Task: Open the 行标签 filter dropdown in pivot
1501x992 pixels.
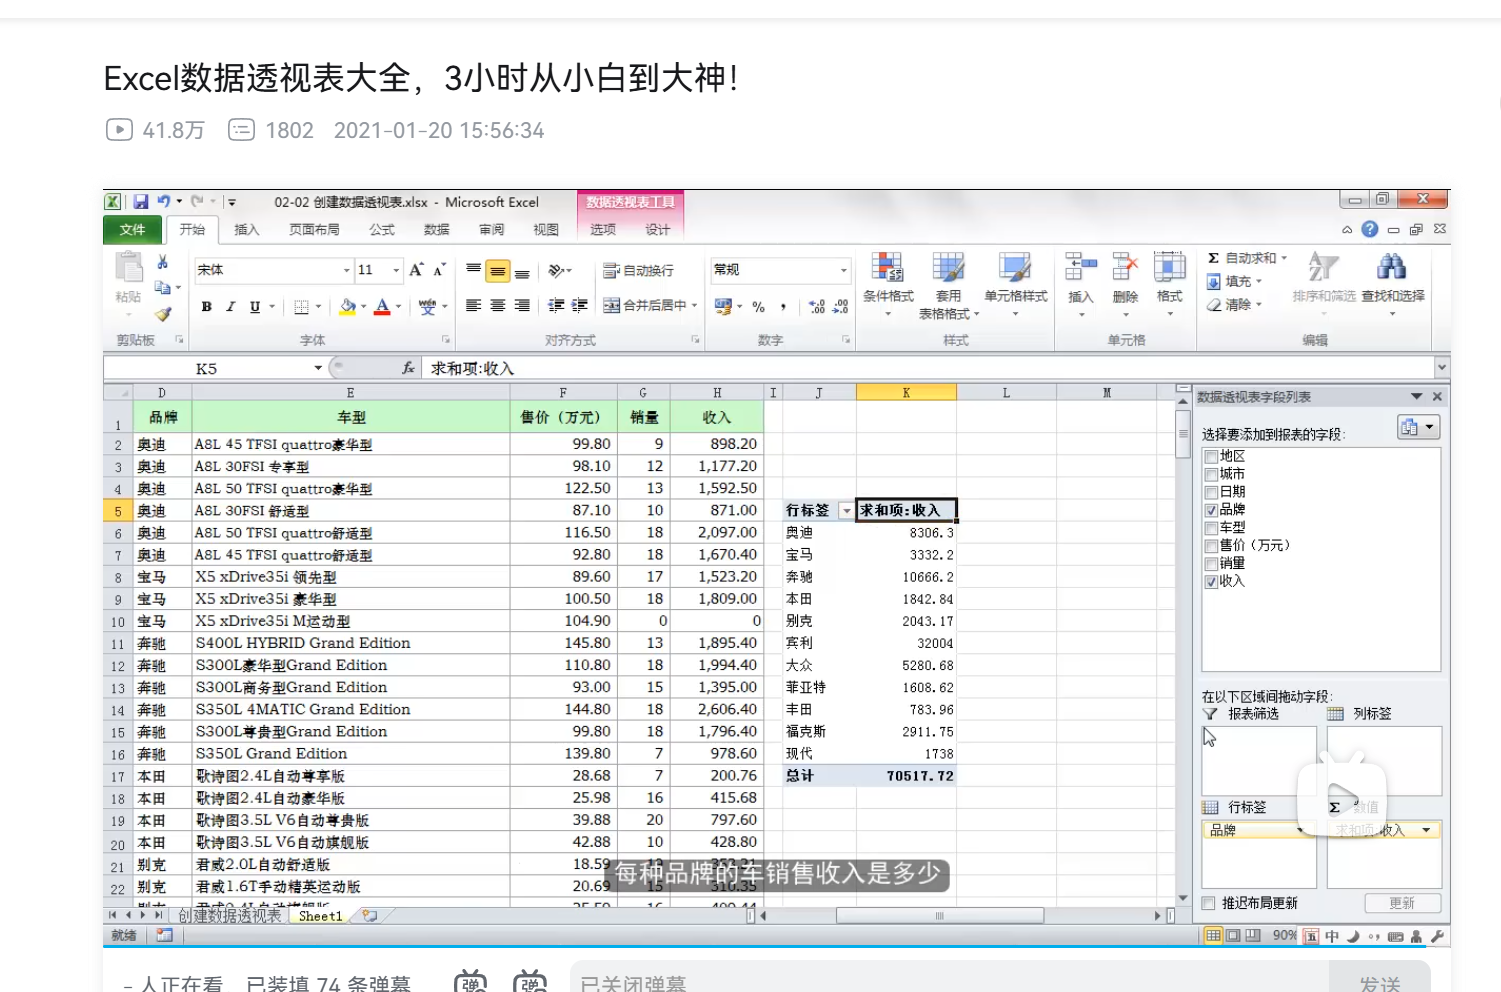Action: click(x=847, y=511)
